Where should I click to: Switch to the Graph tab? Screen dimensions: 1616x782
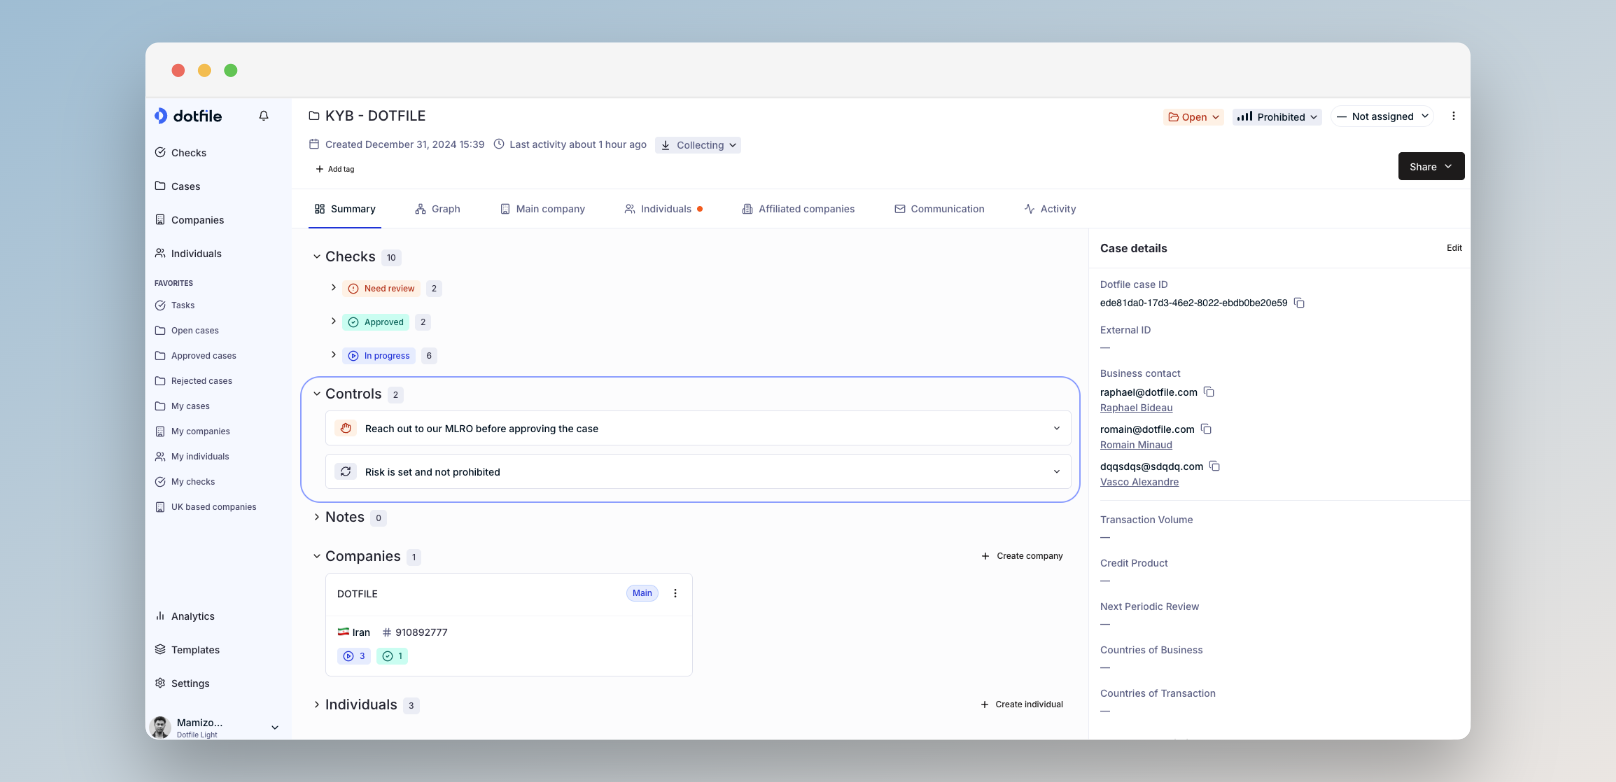click(x=437, y=209)
